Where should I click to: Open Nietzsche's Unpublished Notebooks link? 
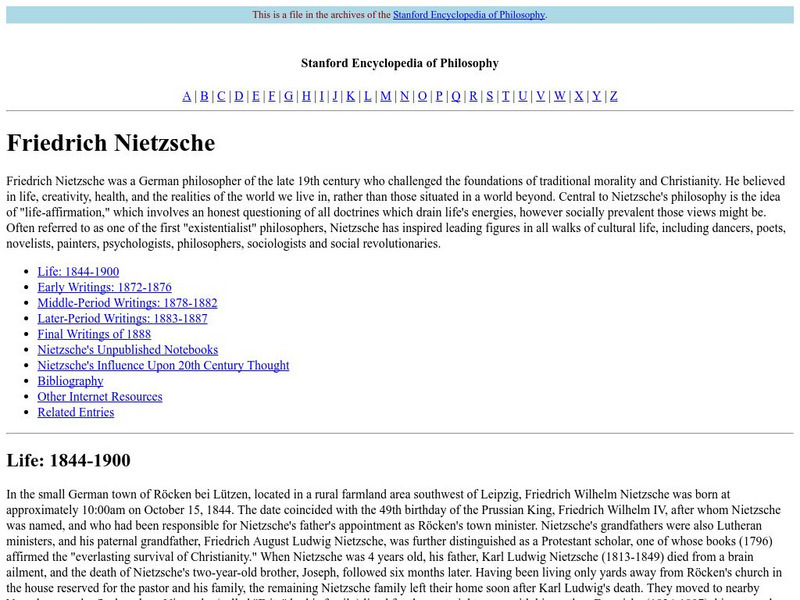128,350
